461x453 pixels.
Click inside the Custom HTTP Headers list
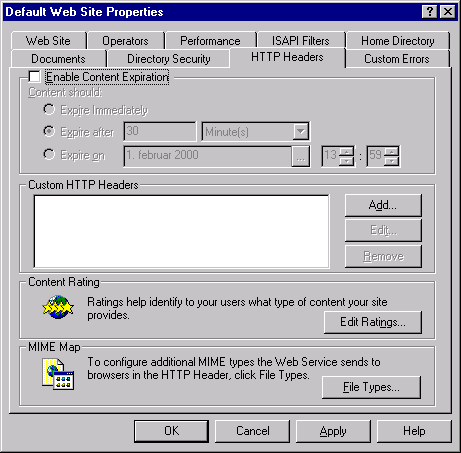[181, 231]
